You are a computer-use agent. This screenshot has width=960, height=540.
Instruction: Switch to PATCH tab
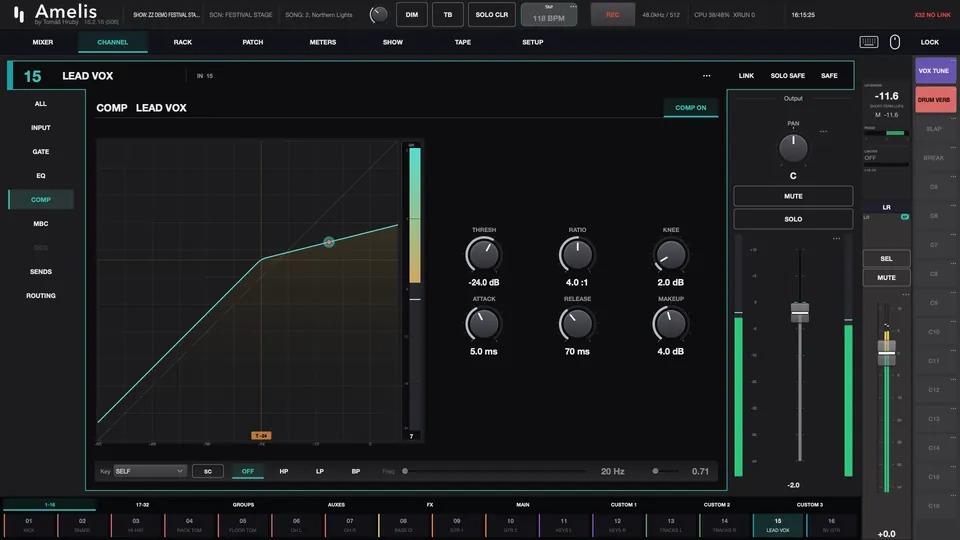point(252,42)
